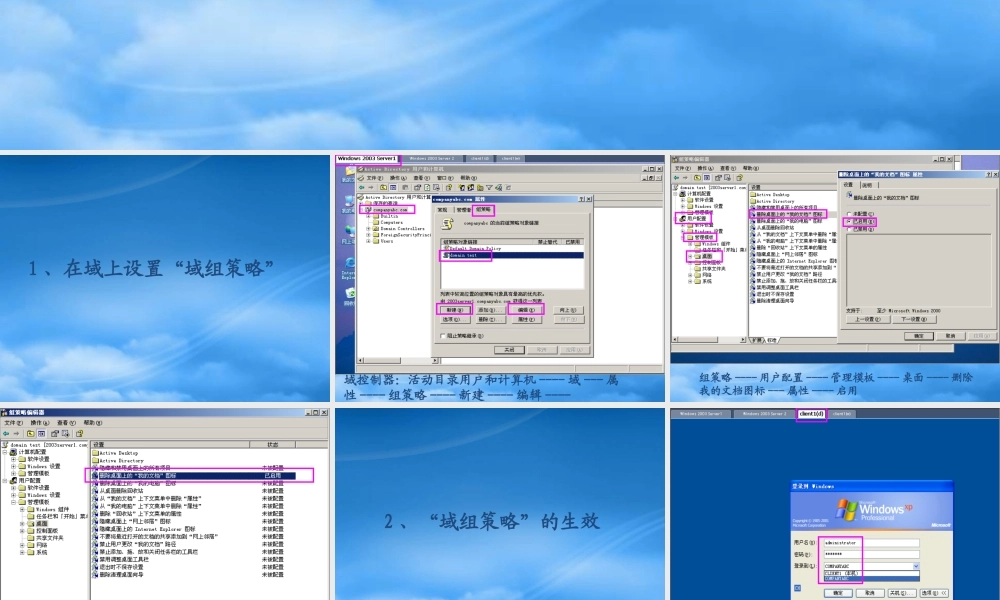Click horizontal scrollbar under Active Directory tree pane
Viewport: 1000px width, 600px height.
pyautogui.click(x=395, y=360)
